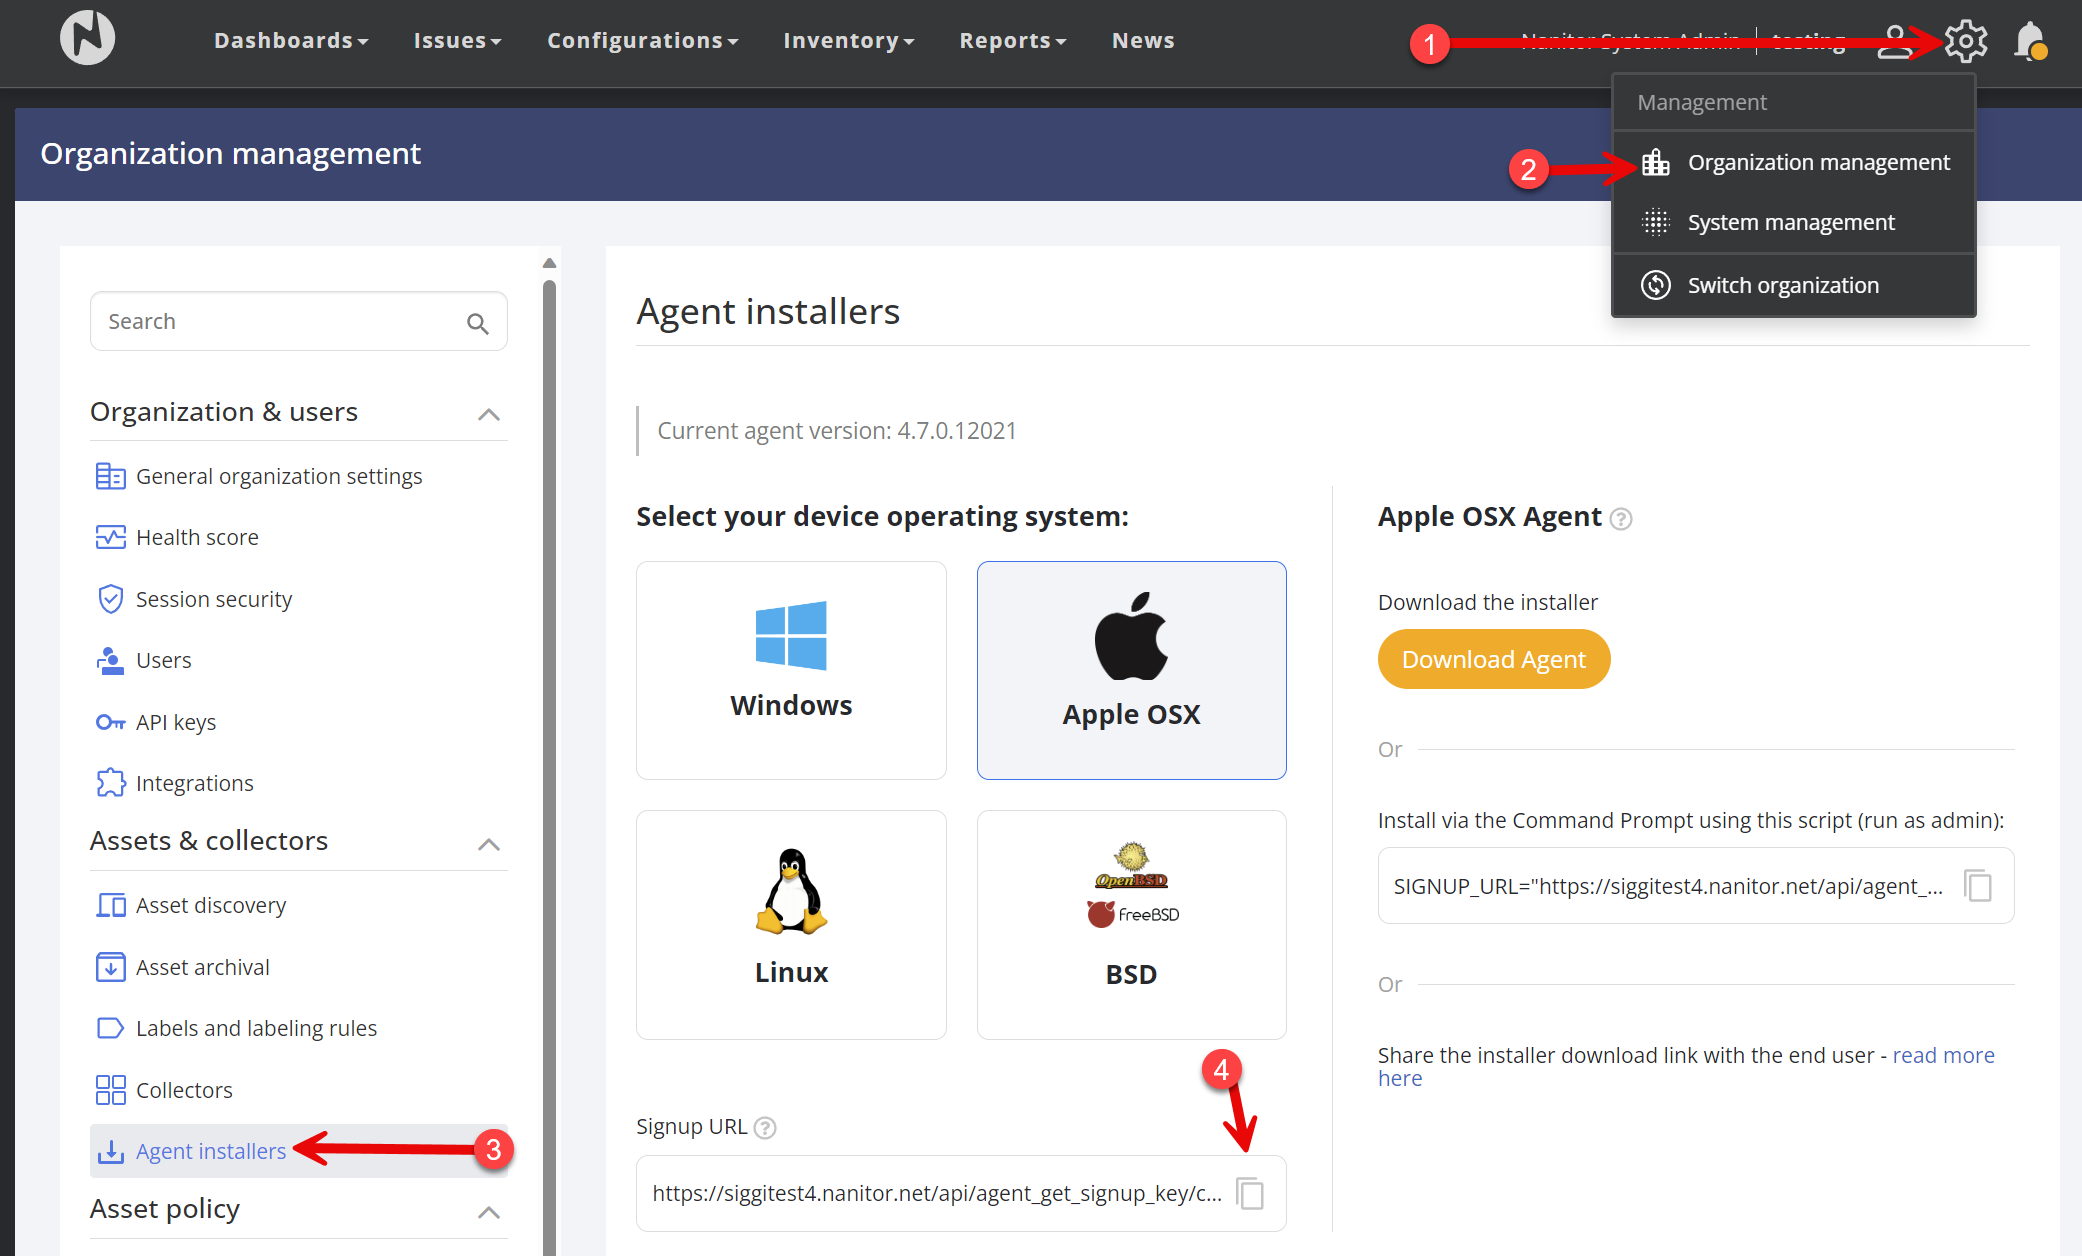The image size is (2082, 1256).
Task: Open the settings gear menu
Action: [x=1964, y=41]
